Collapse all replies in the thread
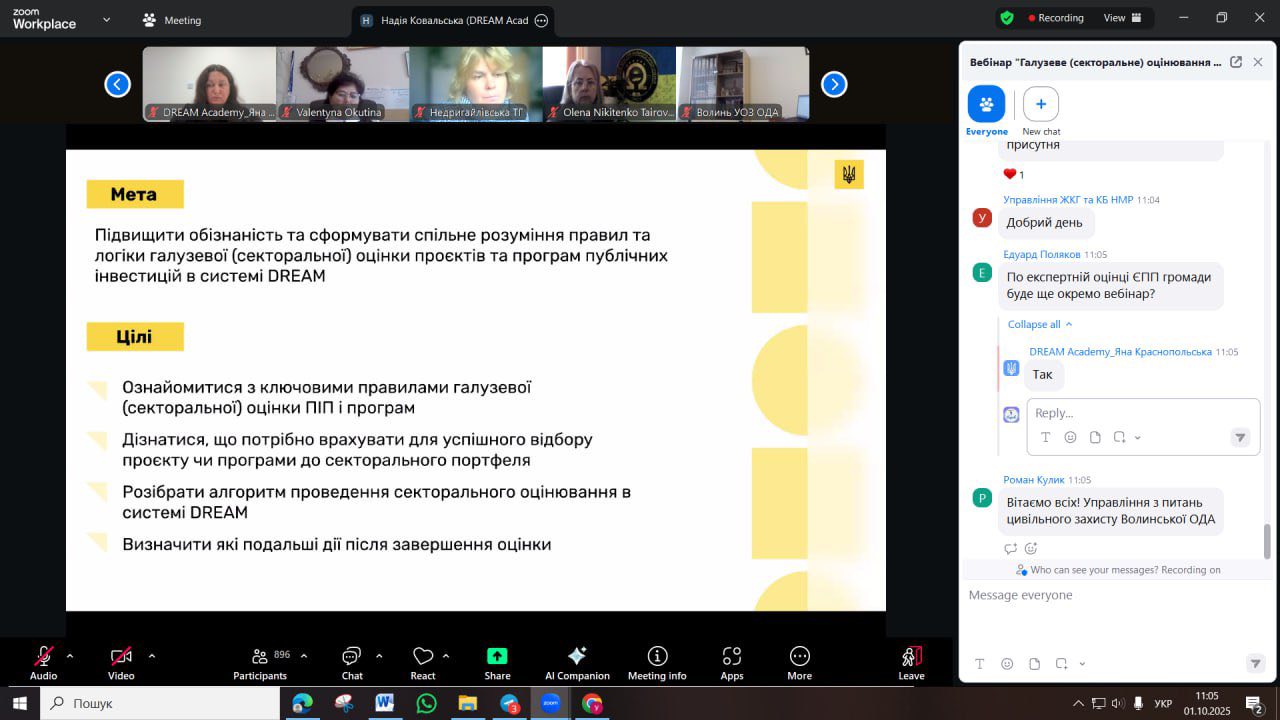 pos(1040,324)
